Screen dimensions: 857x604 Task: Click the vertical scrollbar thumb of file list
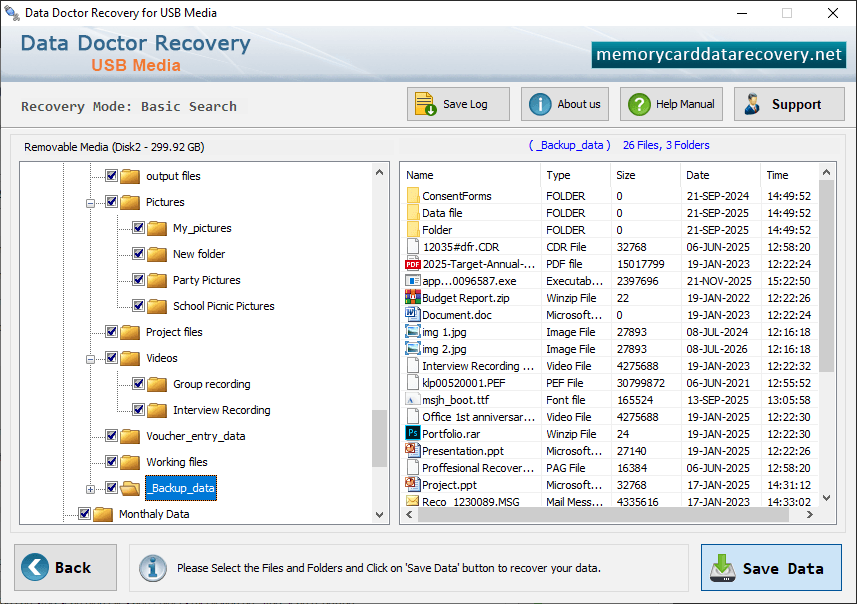coord(826,276)
